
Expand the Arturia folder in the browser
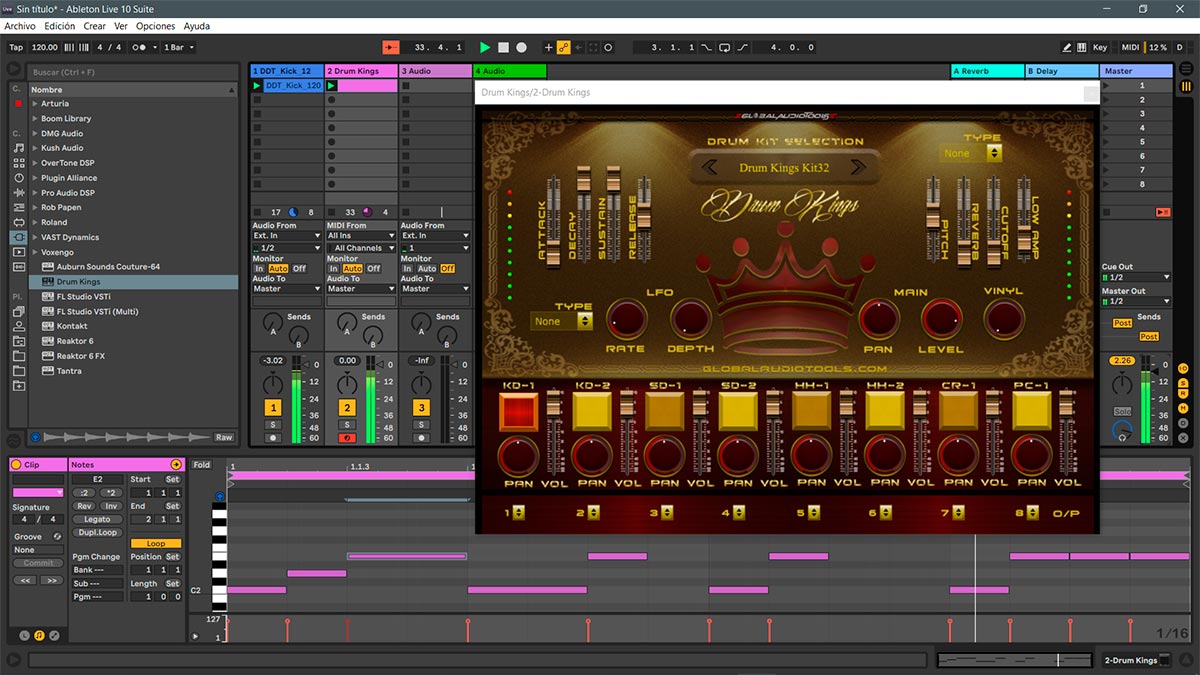(34, 104)
